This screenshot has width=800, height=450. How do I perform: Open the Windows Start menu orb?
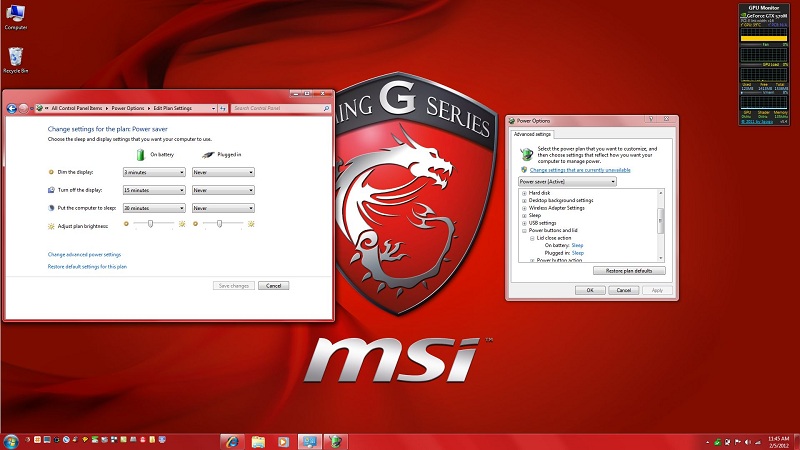(10, 441)
